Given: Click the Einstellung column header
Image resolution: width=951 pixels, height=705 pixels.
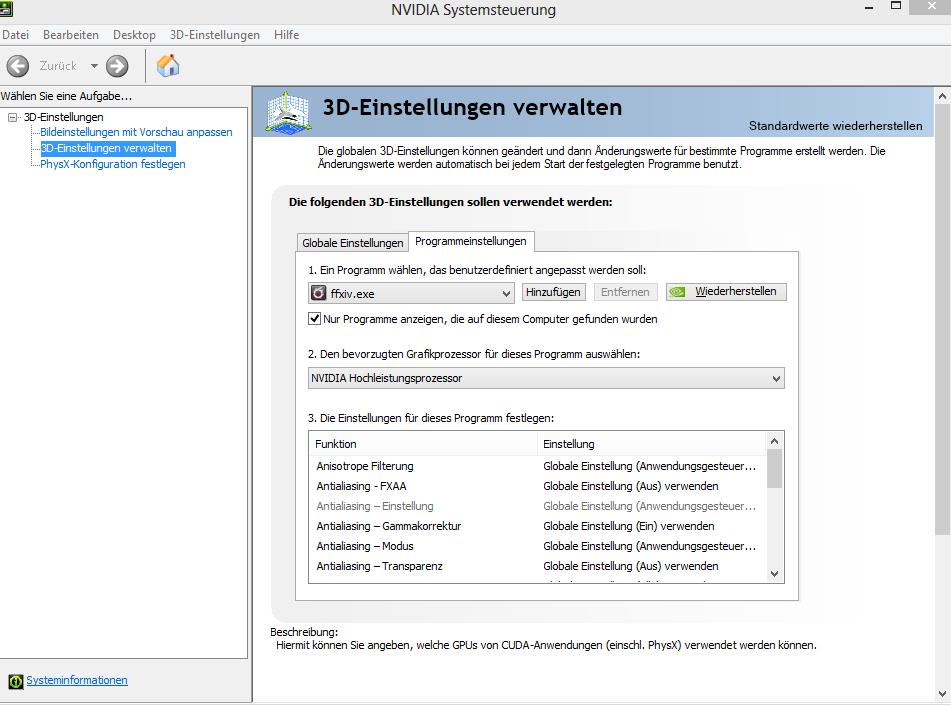Looking at the screenshot, I should (x=652, y=444).
